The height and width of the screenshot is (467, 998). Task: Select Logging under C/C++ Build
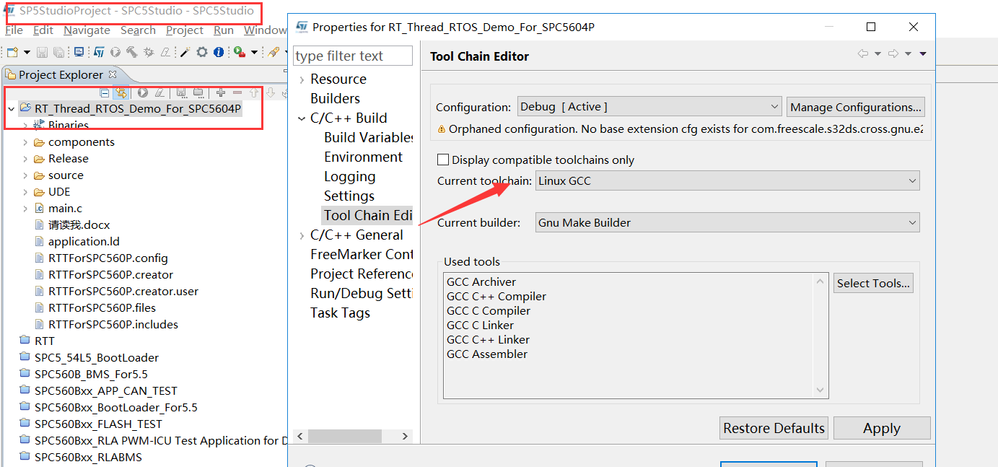(x=349, y=177)
